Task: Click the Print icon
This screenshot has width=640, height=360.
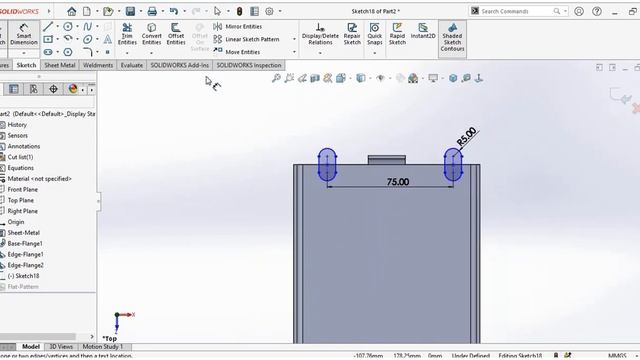Action: pos(152,11)
